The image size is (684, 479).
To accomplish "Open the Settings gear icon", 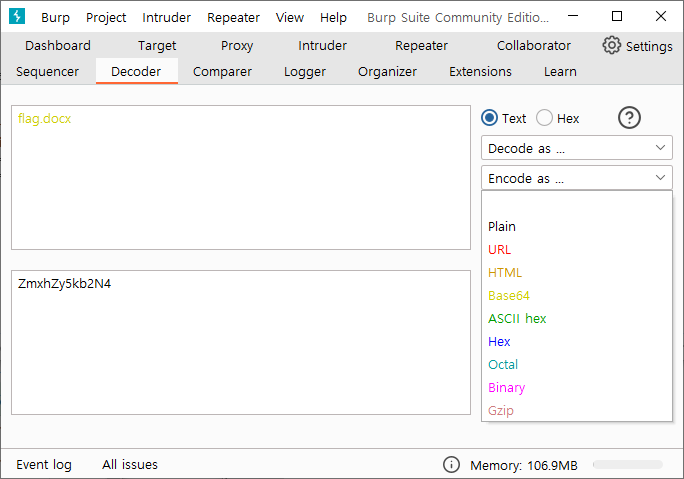I will (612, 45).
